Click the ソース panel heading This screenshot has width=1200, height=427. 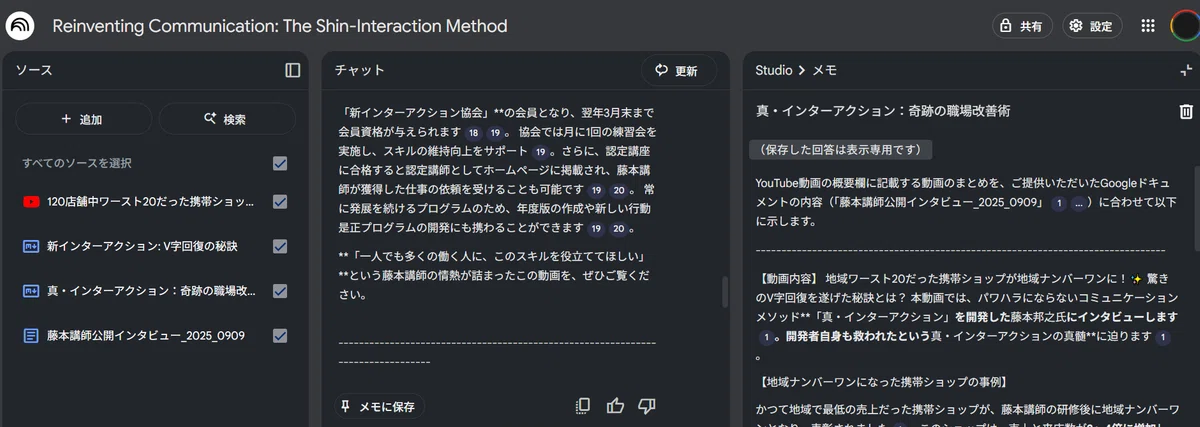pos(34,70)
